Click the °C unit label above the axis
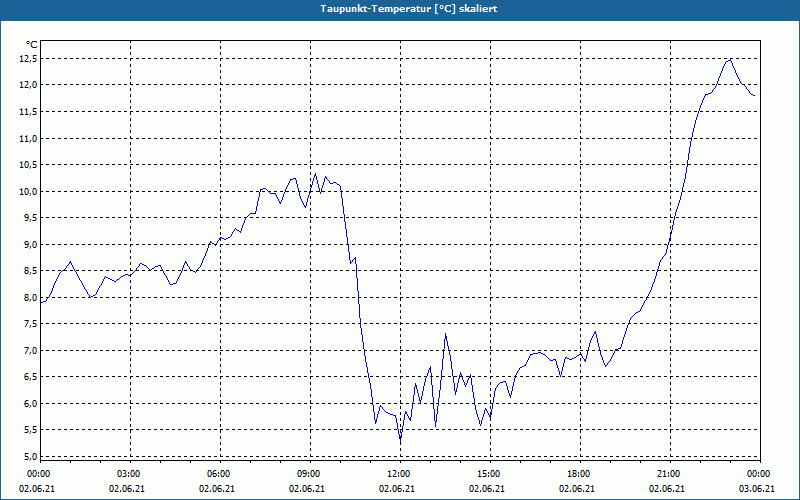Screen dimensions: 800x500 31,45
